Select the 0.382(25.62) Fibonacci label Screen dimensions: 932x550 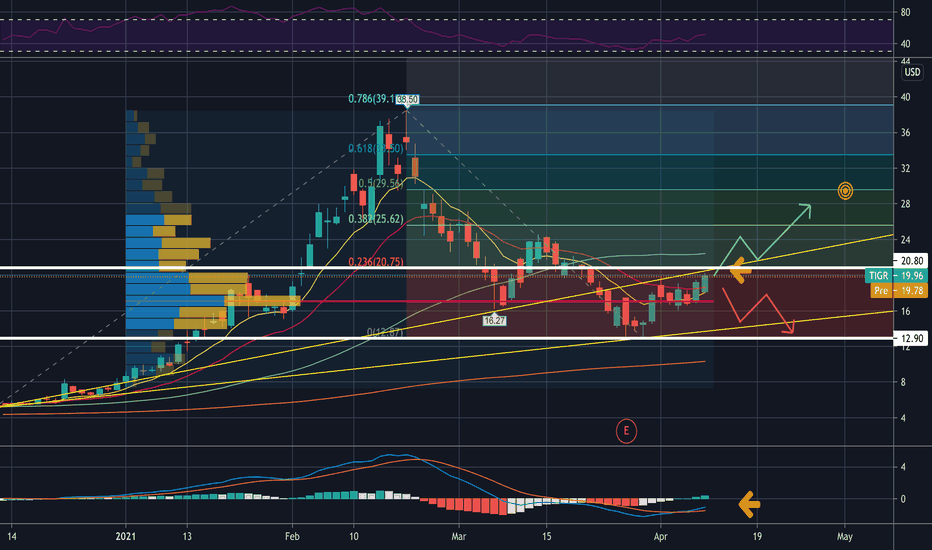376,219
